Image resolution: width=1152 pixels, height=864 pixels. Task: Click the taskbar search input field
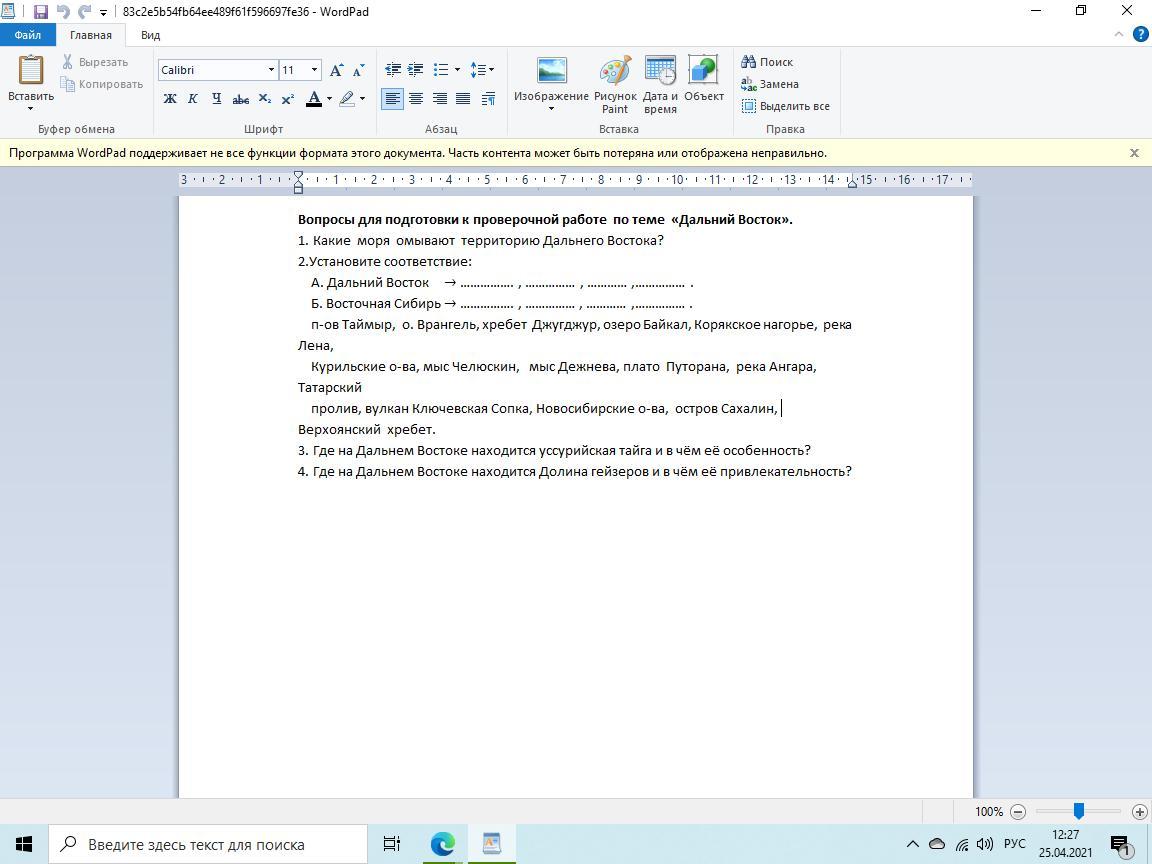pos(208,844)
